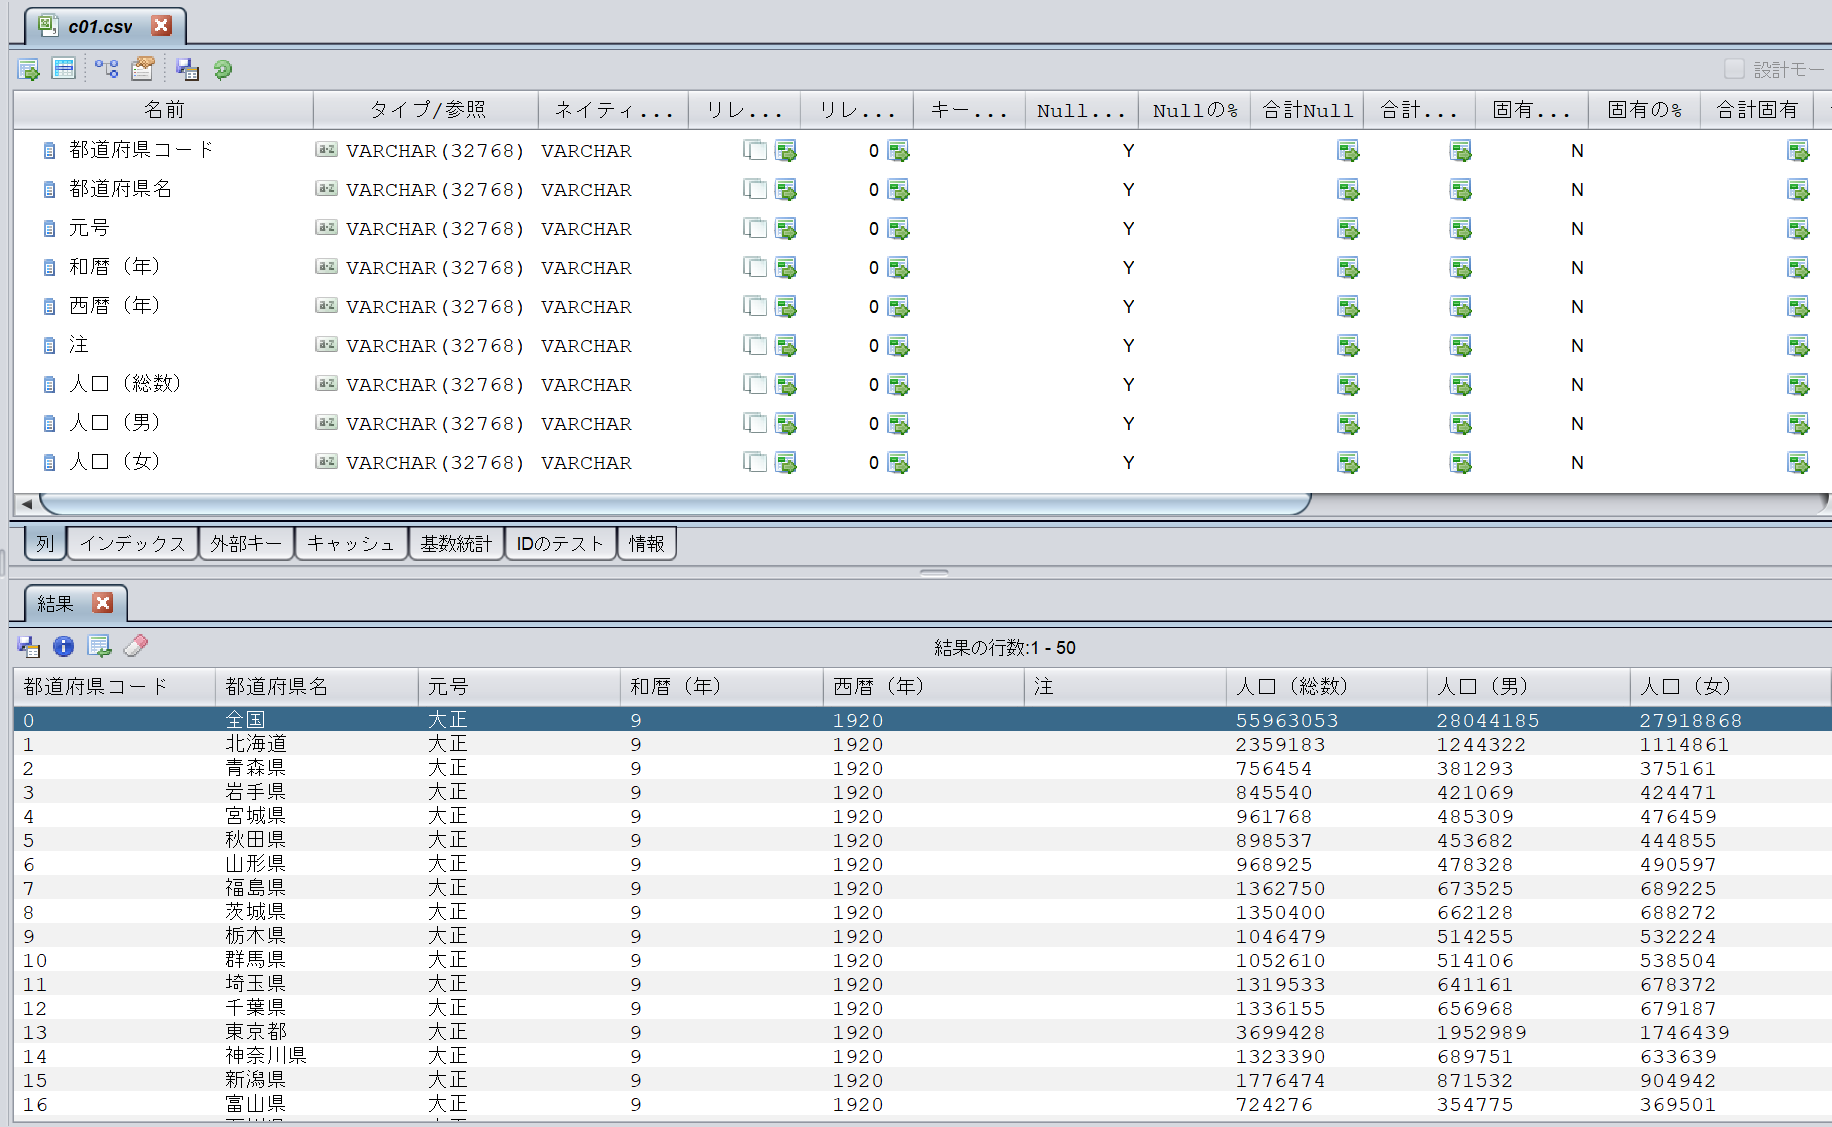
Task: Click the value 871532 in 人口（男）column
Action: point(1475,1080)
